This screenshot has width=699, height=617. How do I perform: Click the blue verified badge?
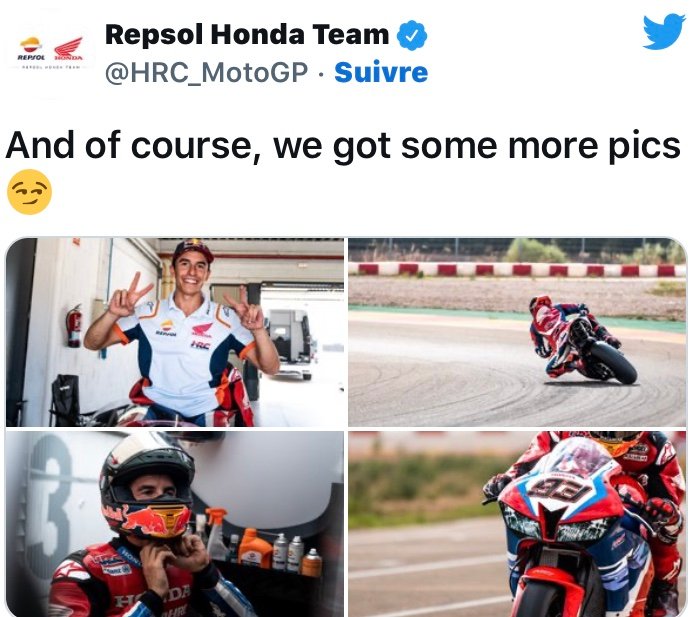pyautogui.click(x=412, y=35)
